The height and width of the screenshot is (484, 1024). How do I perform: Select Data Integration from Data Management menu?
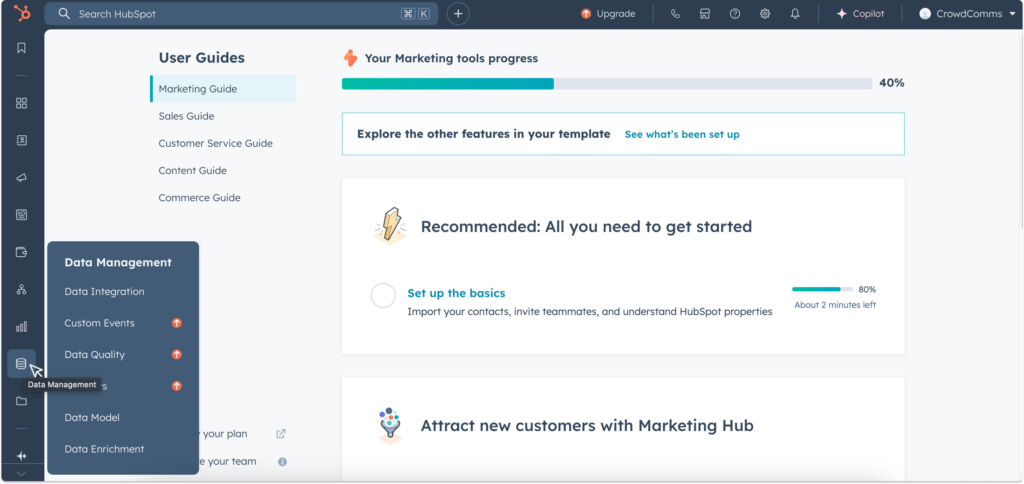[104, 292]
